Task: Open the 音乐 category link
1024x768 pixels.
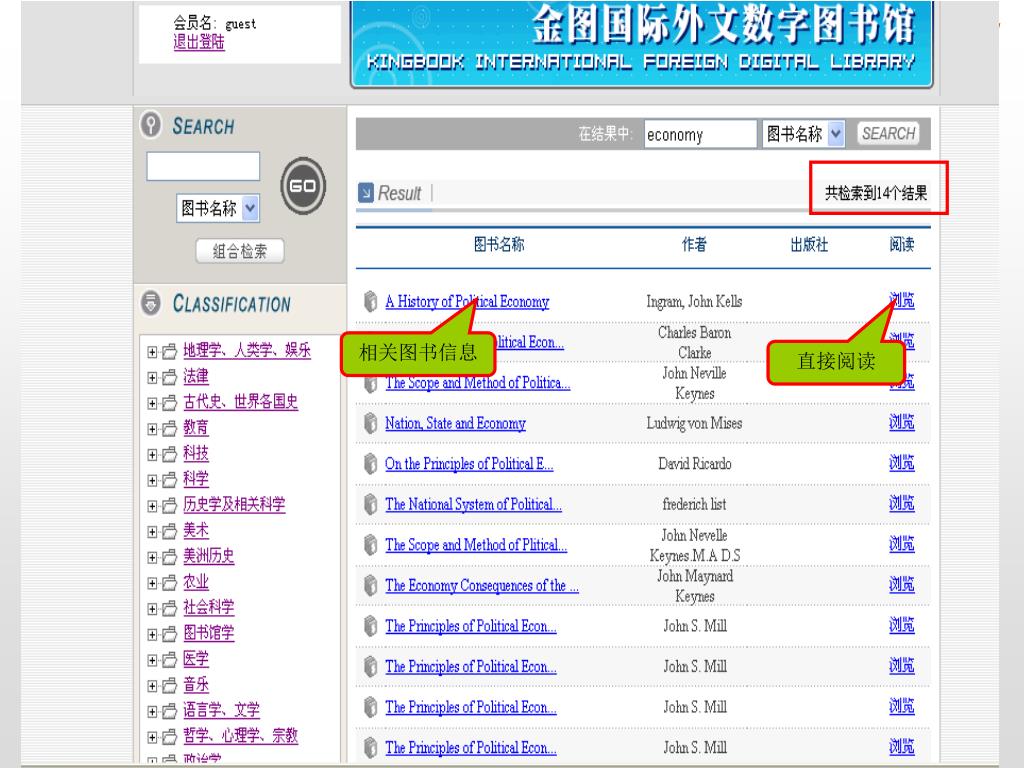Action: (x=196, y=684)
